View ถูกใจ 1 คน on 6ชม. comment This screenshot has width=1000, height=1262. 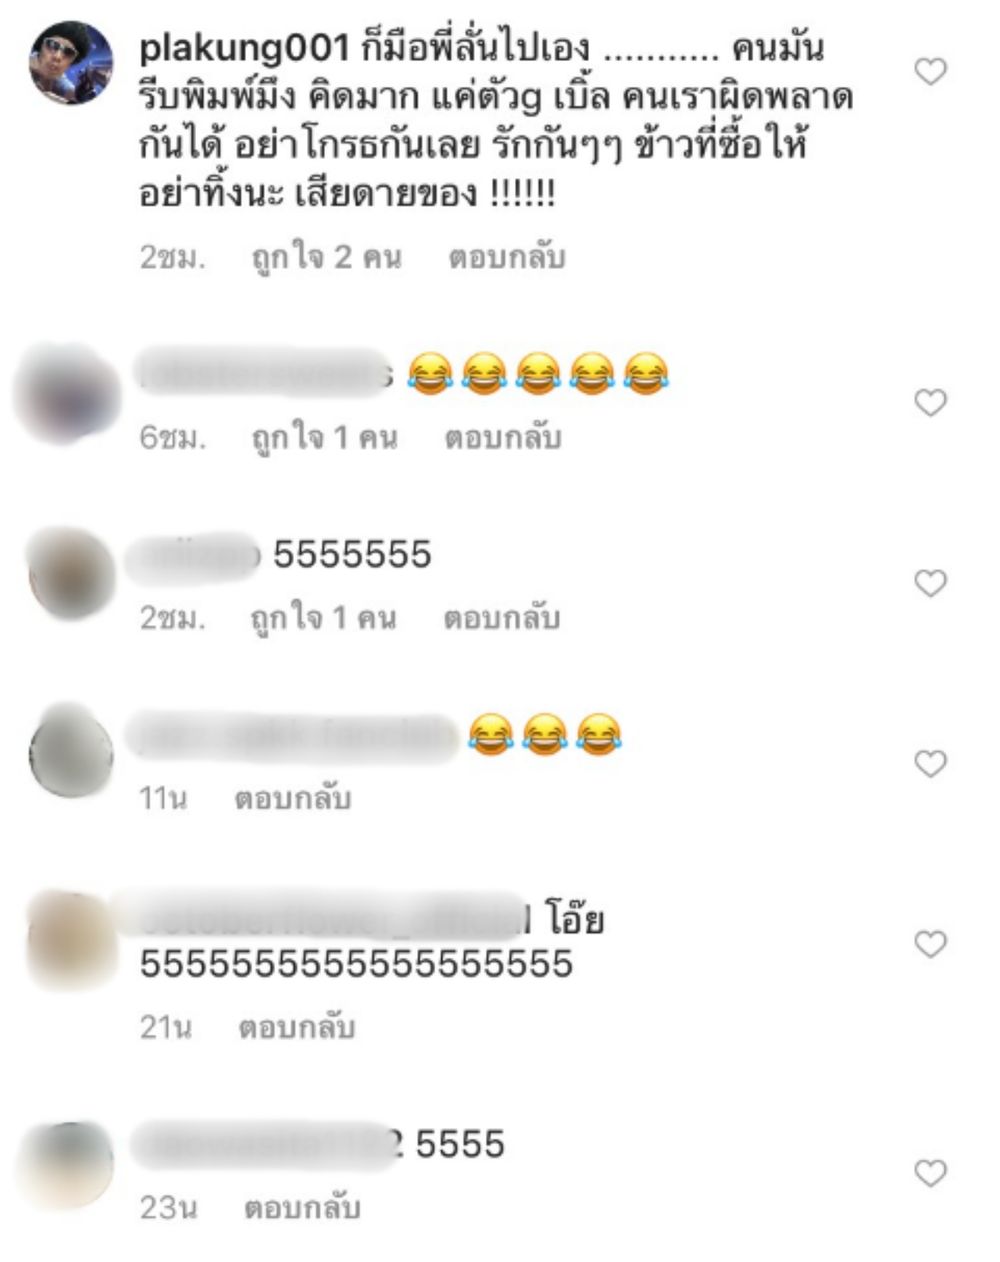324,438
